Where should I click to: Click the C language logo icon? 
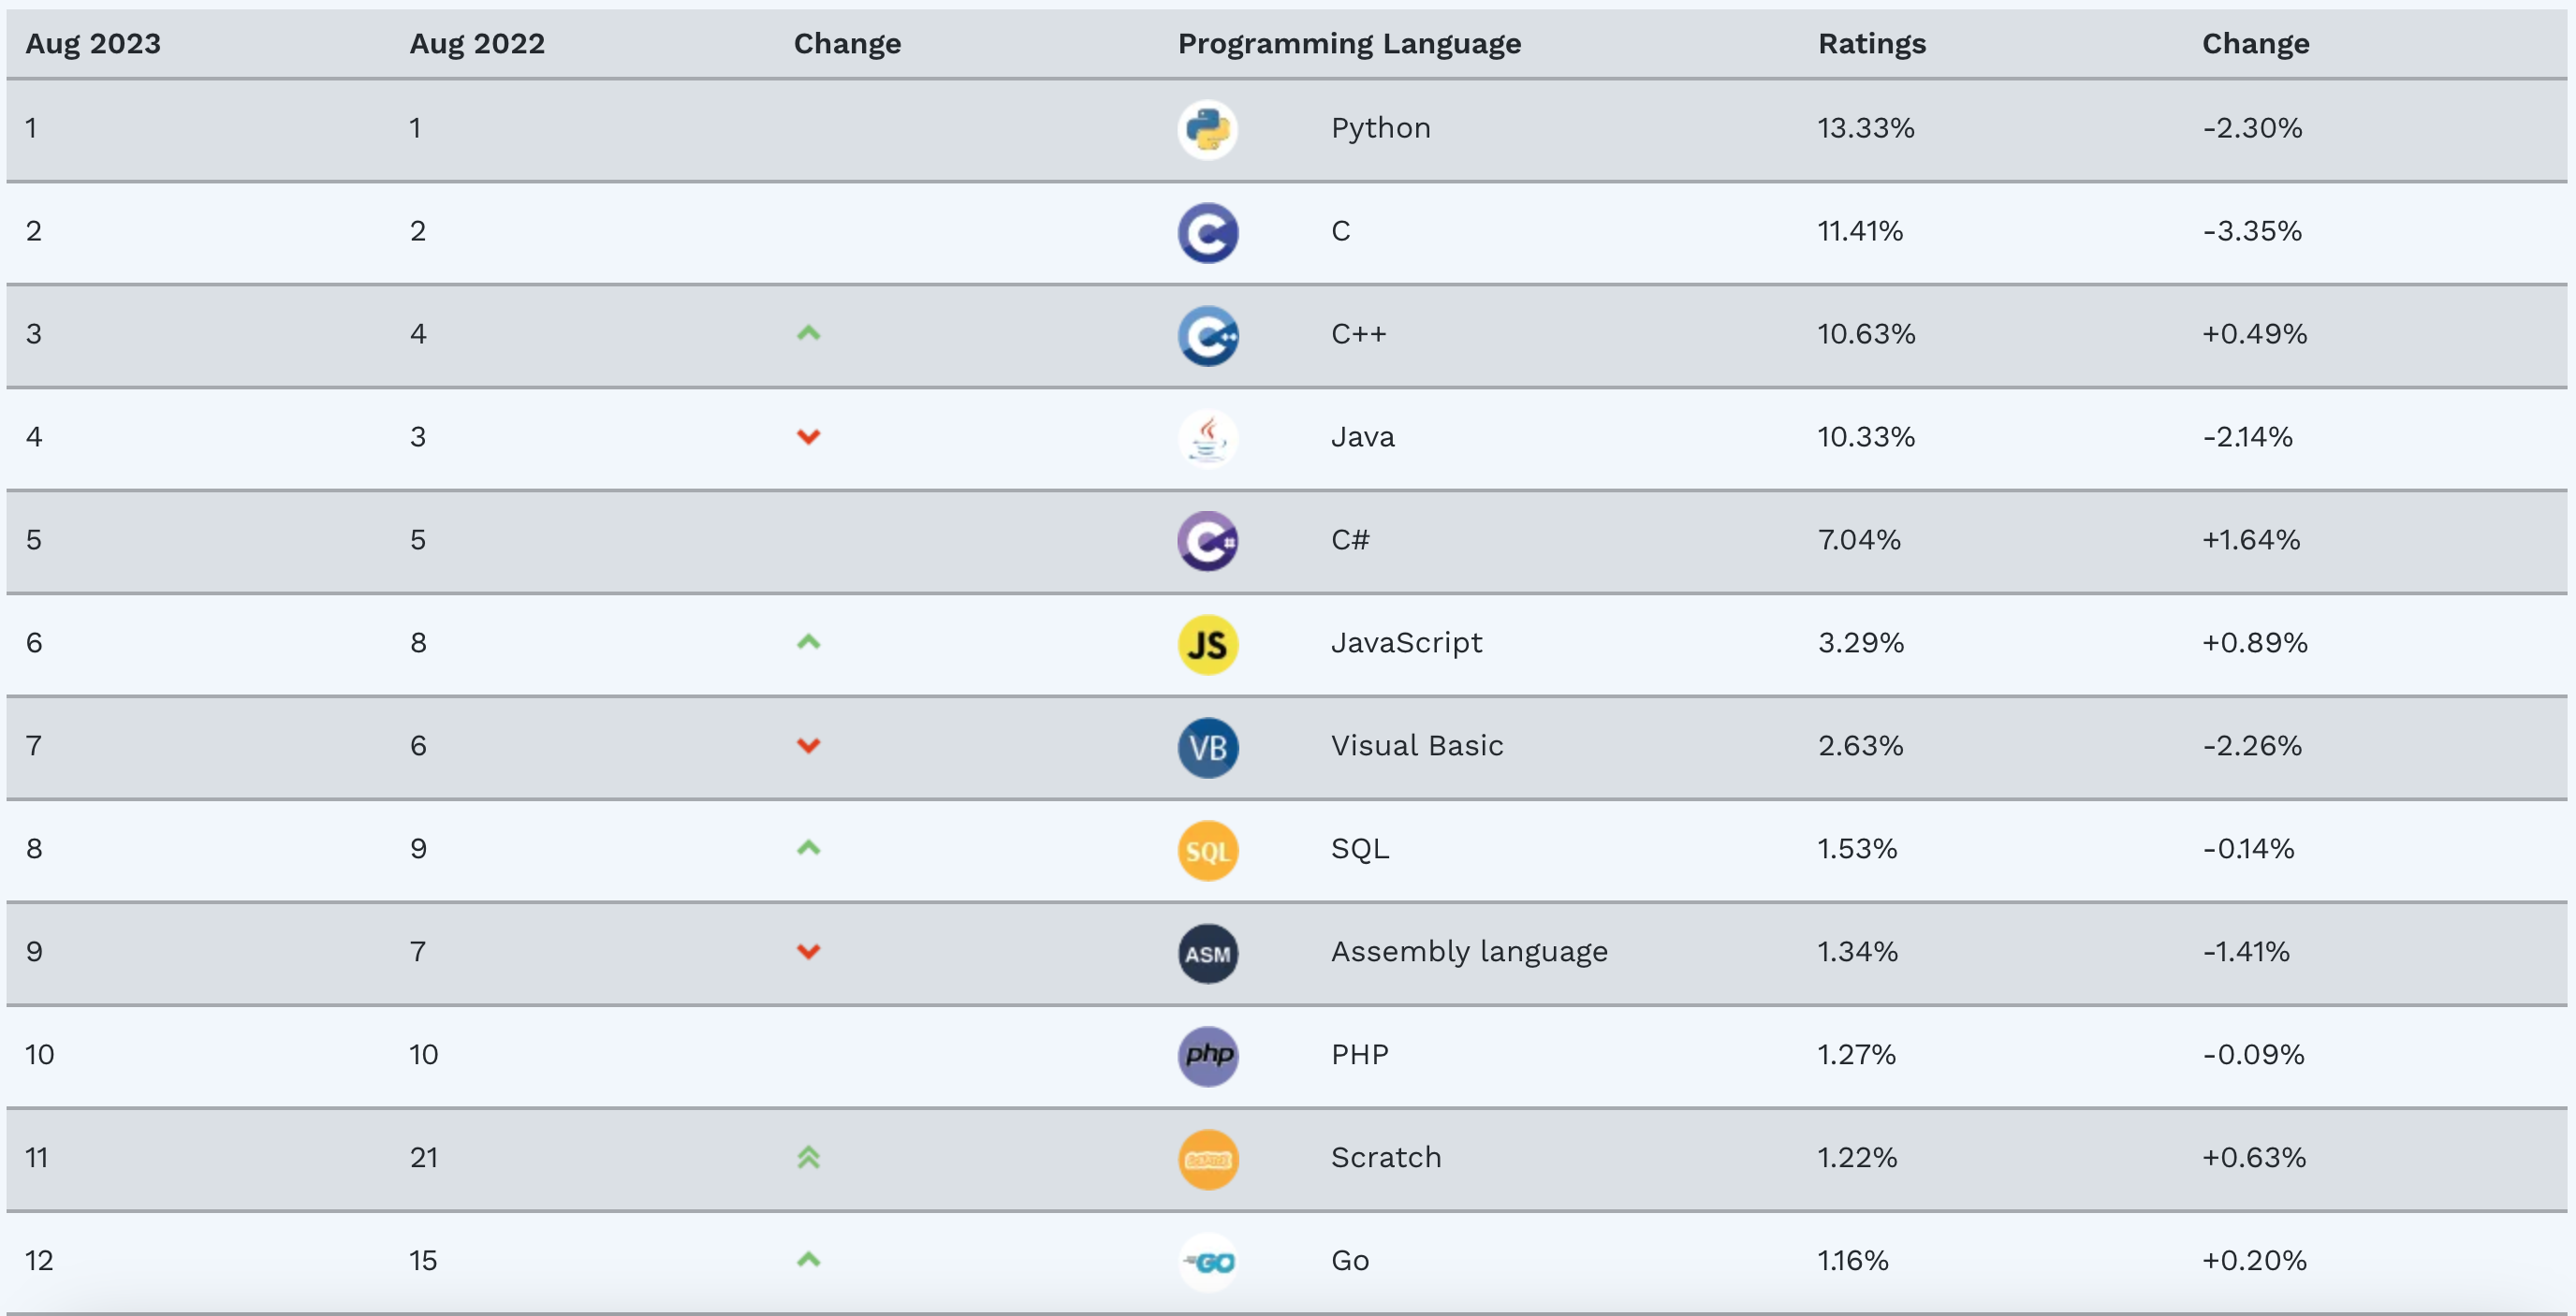(1207, 233)
